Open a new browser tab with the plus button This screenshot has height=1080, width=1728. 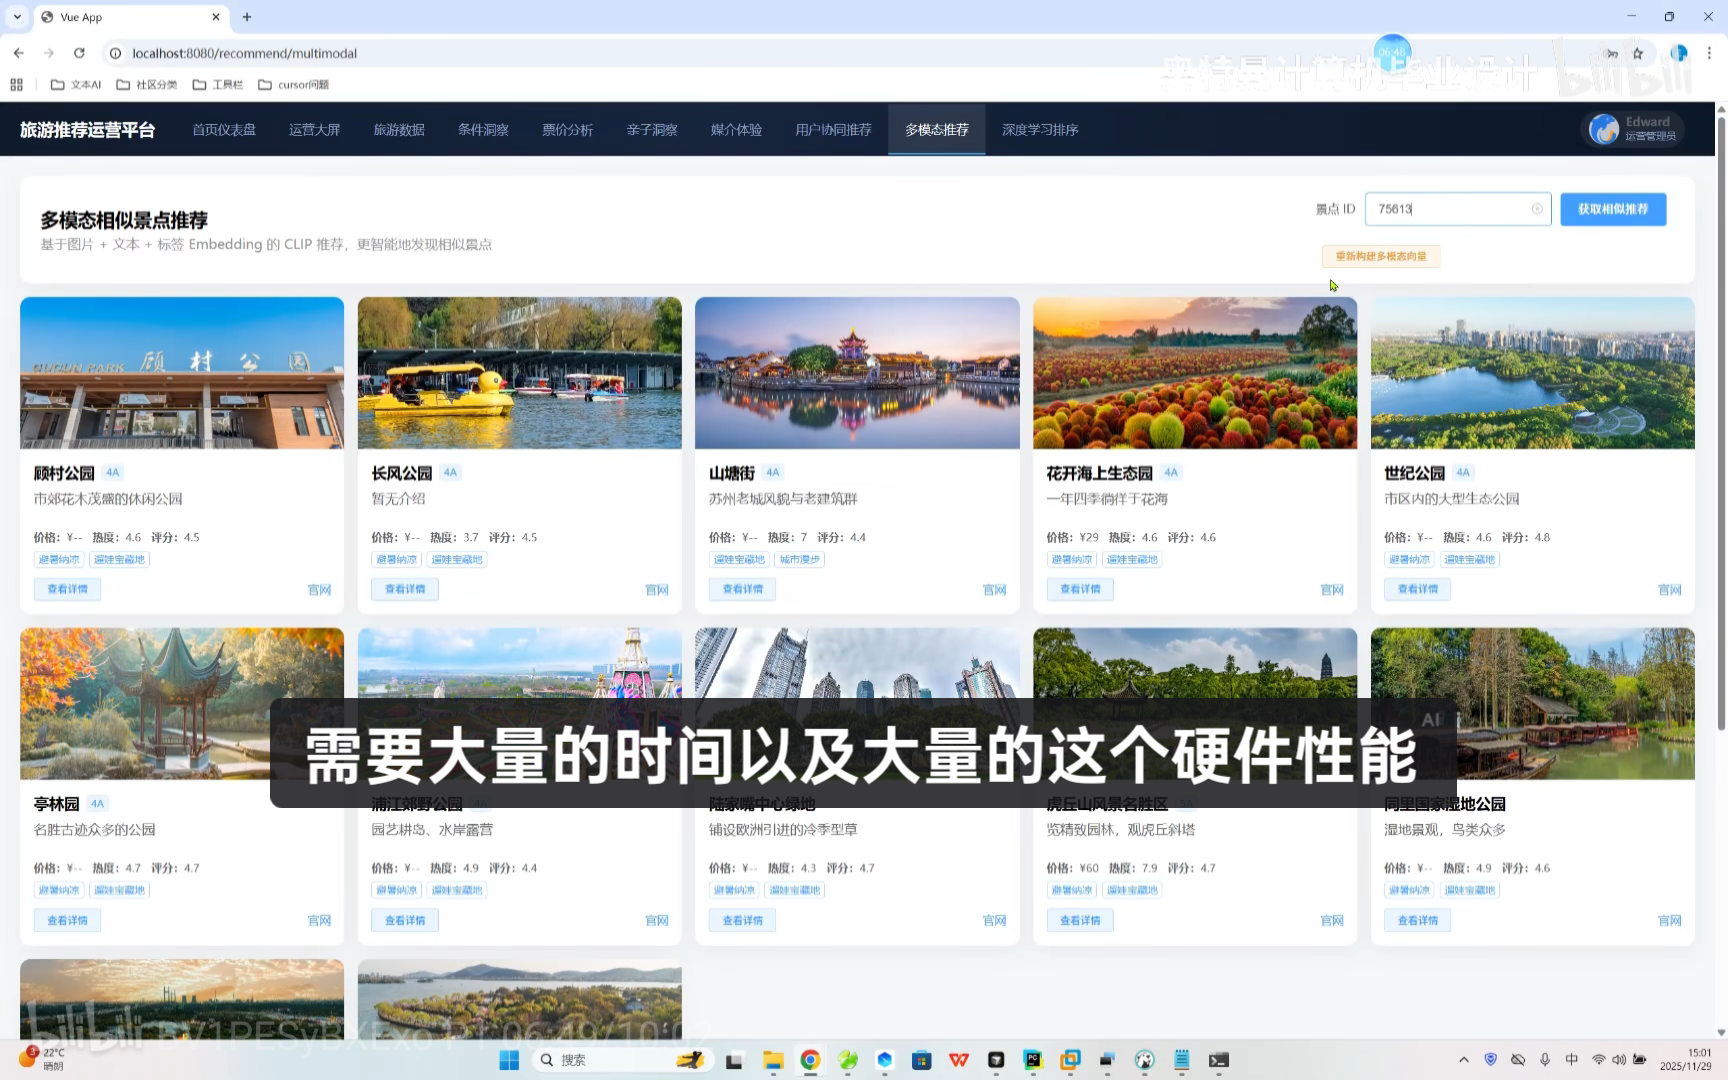tap(247, 17)
